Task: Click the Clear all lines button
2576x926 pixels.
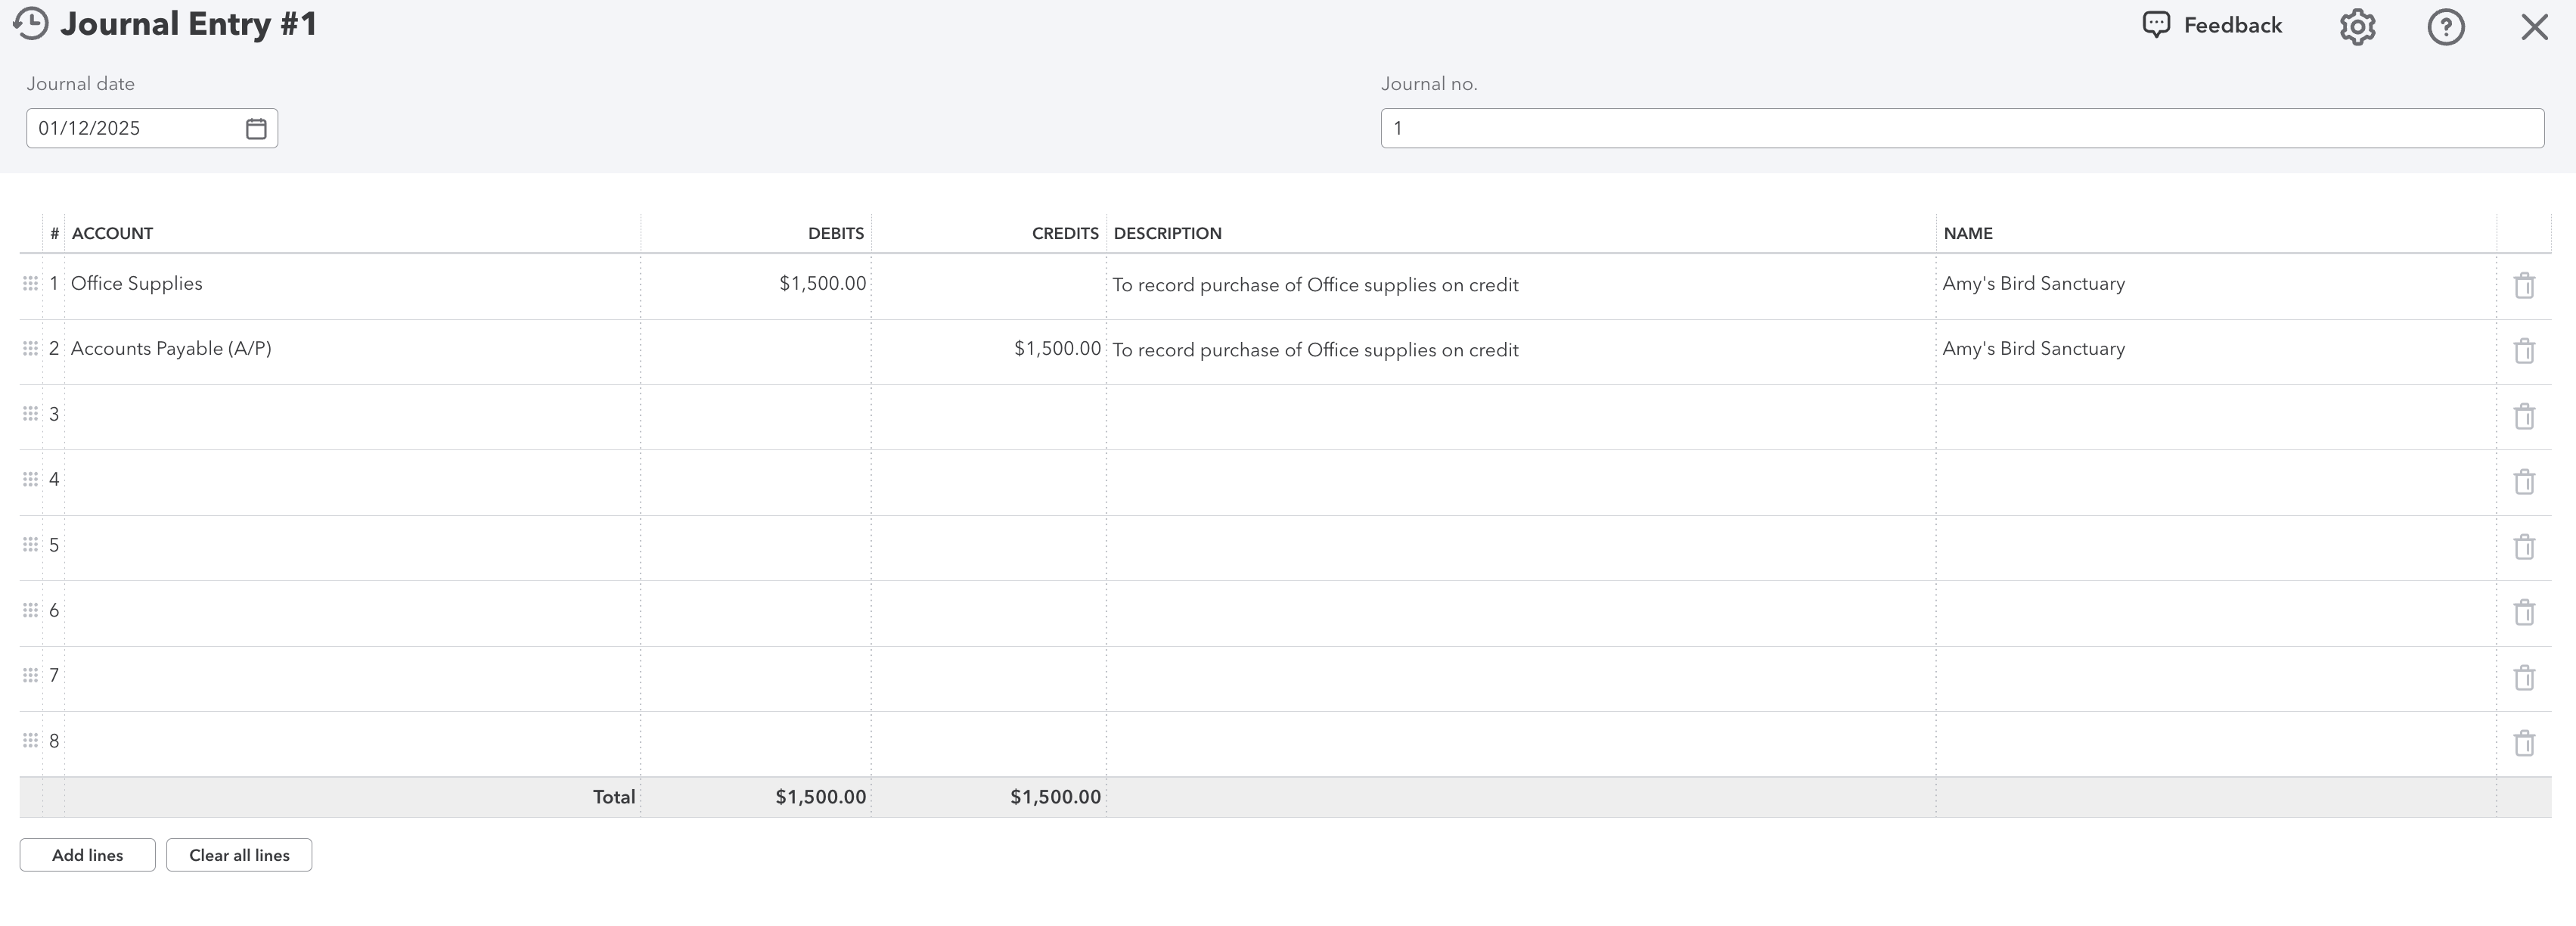Action: tap(239, 855)
